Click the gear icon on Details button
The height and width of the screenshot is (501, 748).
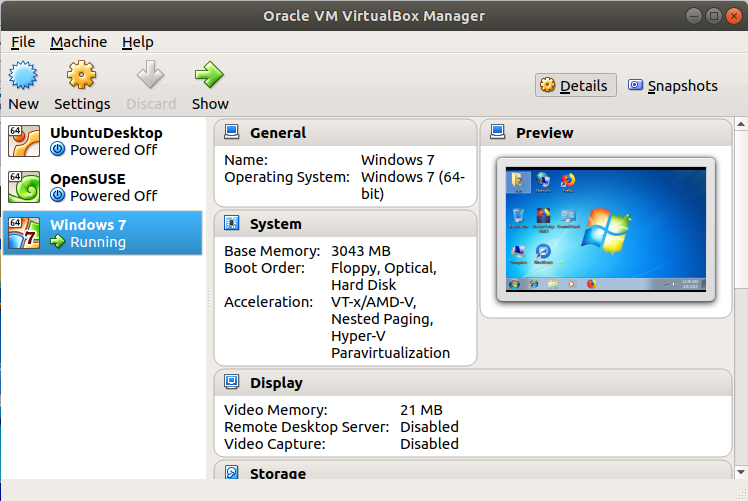point(547,85)
